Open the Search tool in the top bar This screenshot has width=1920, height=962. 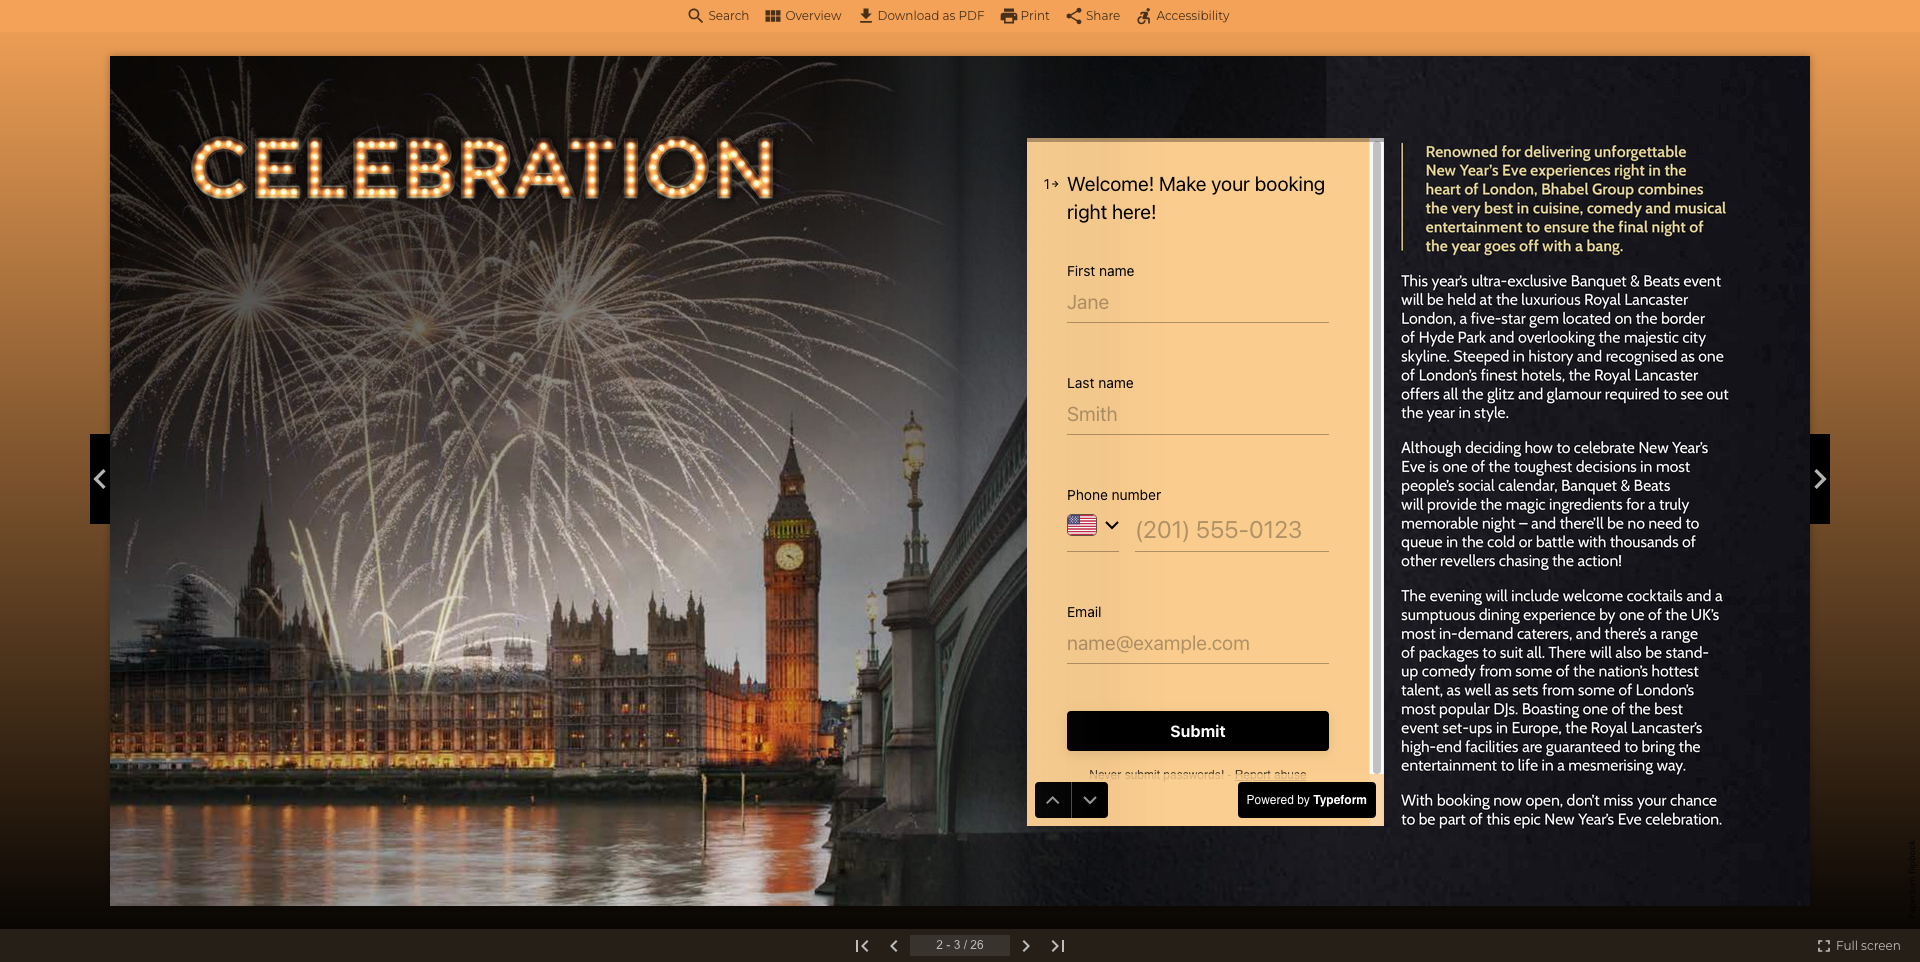tap(718, 15)
